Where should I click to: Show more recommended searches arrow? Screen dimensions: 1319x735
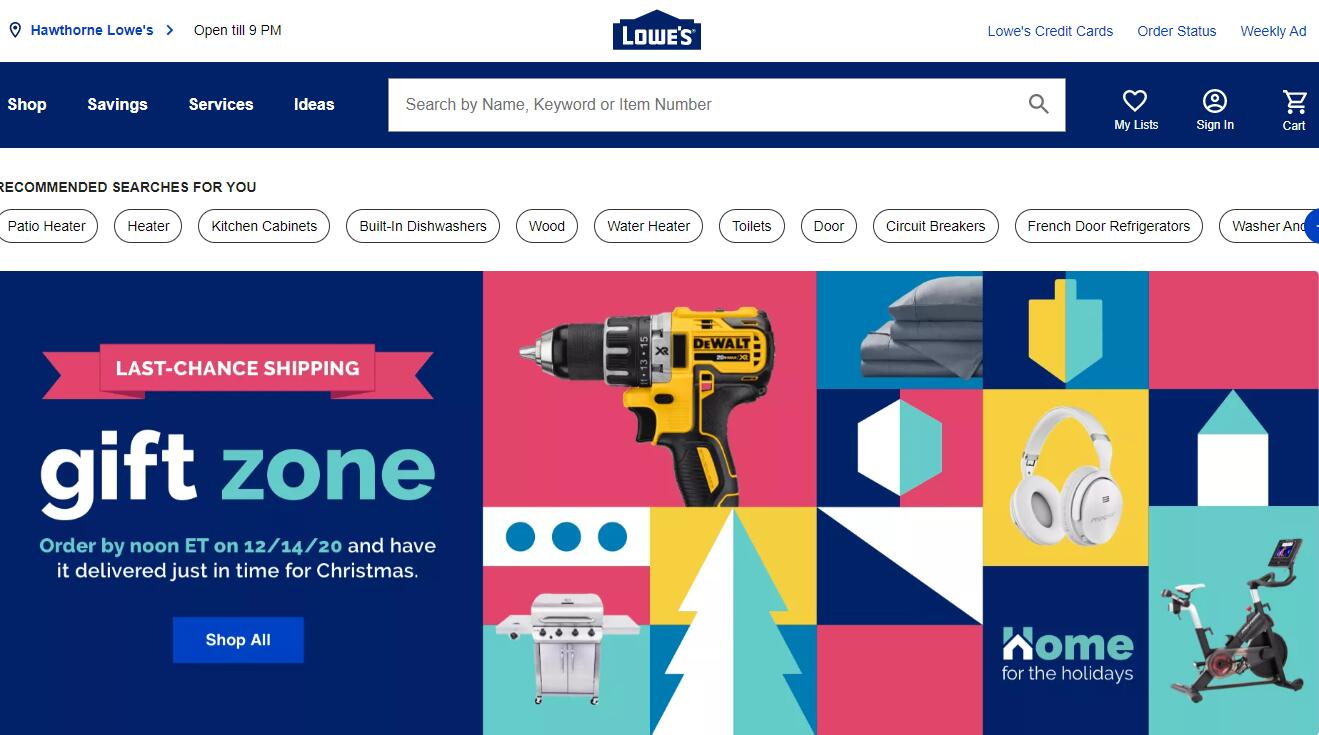coord(1312,226)
